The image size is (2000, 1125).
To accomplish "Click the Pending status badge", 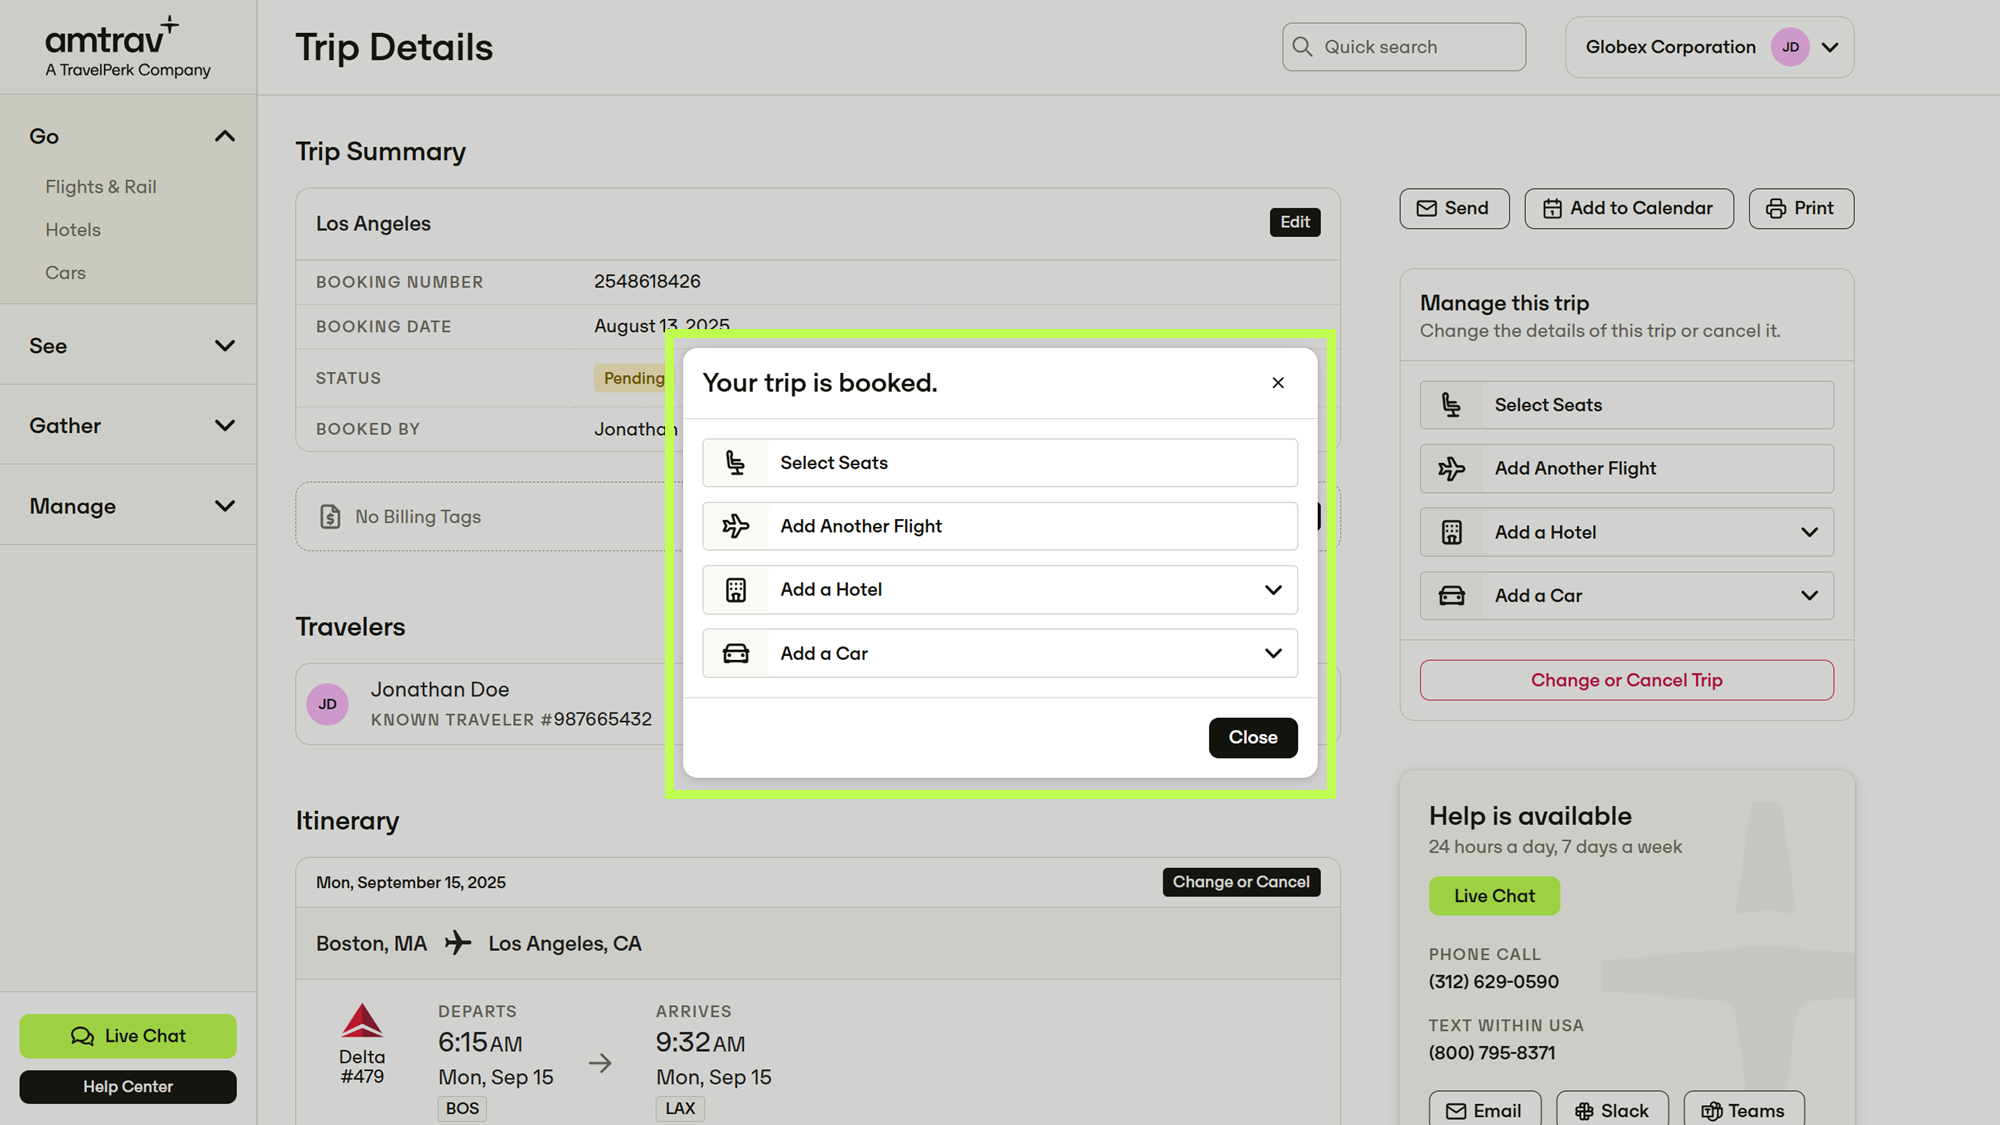I will point(634,378).
